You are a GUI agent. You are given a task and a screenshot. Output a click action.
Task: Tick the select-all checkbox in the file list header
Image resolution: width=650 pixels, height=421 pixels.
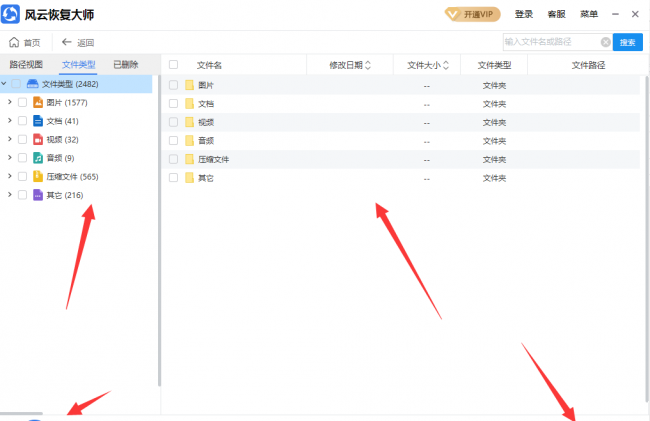click(173, 65)
